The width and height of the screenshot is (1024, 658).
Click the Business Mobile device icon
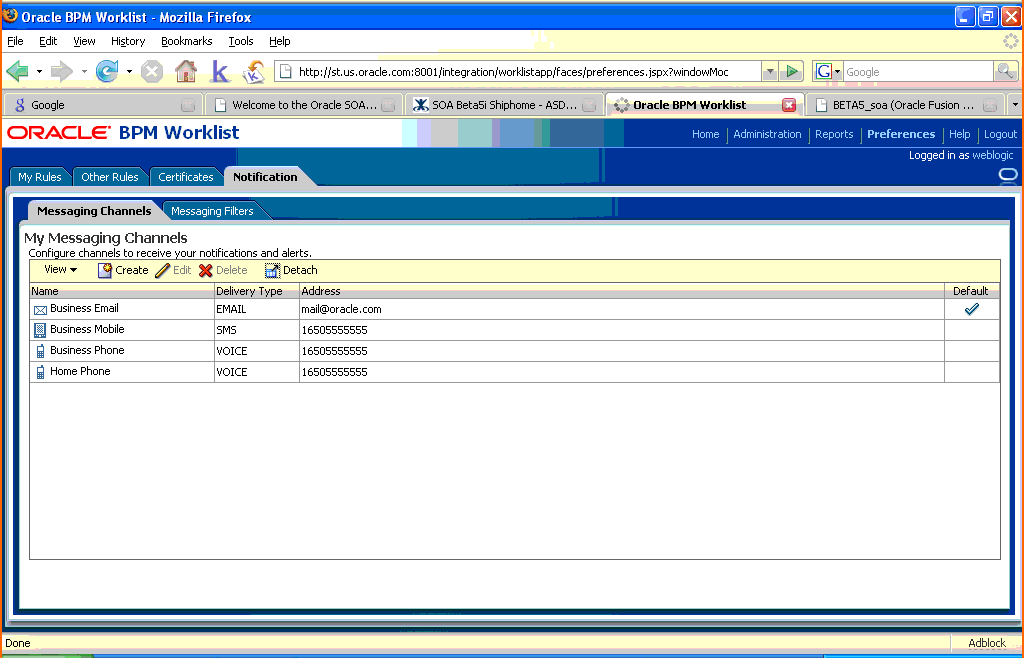click(40, 330)
